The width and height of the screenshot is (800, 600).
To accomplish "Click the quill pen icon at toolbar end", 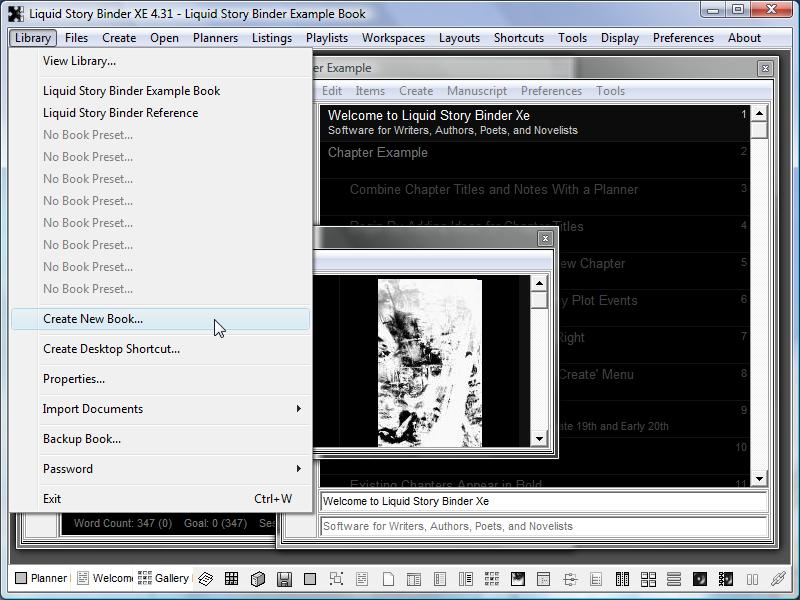I will click(x=778, y=579).
